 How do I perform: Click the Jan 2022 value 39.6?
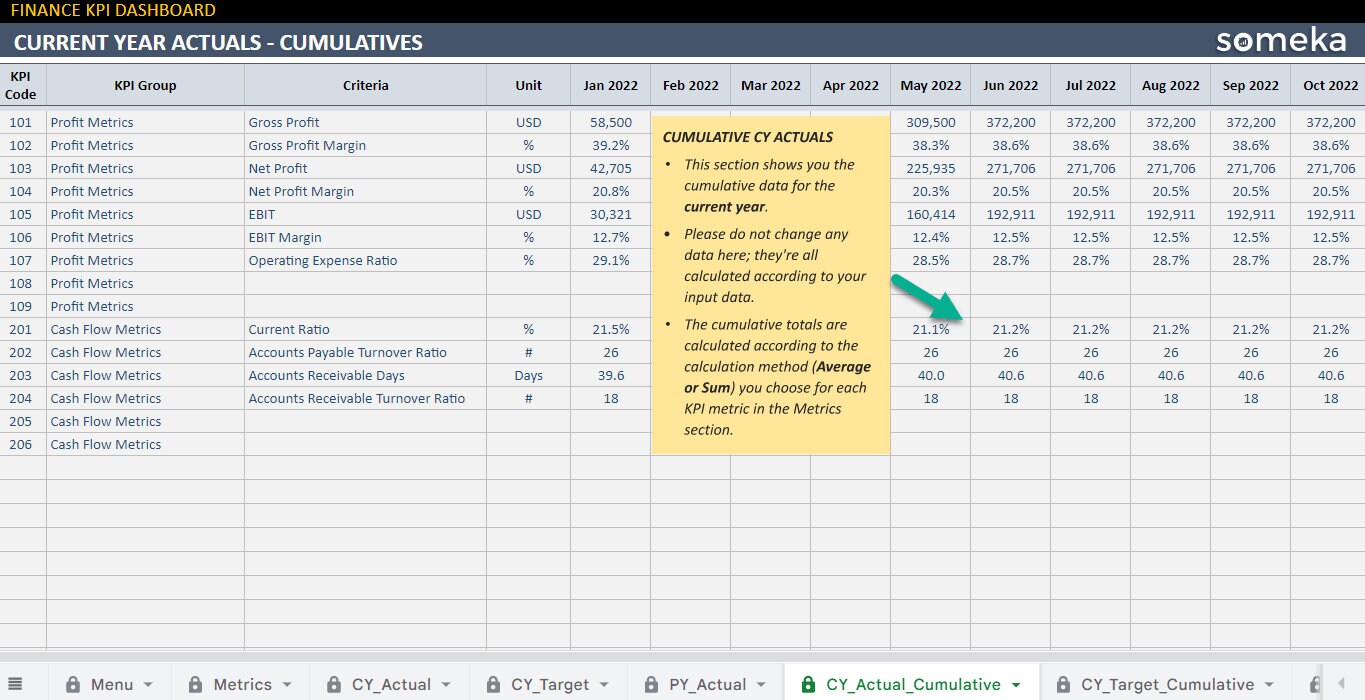610,375
